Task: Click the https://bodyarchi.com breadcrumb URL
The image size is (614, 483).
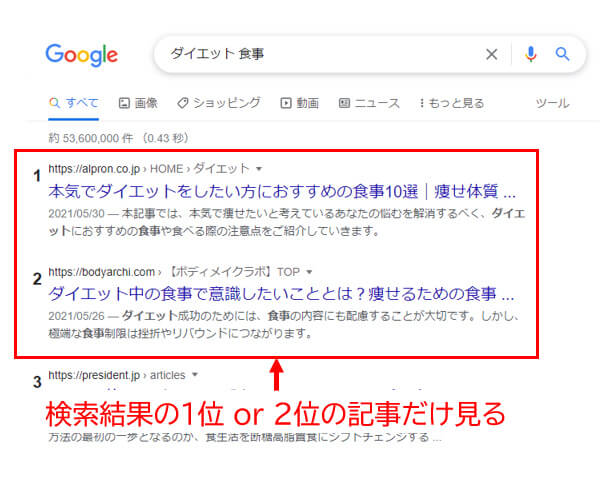Action: pyautogui.click(x=101, y=272)
